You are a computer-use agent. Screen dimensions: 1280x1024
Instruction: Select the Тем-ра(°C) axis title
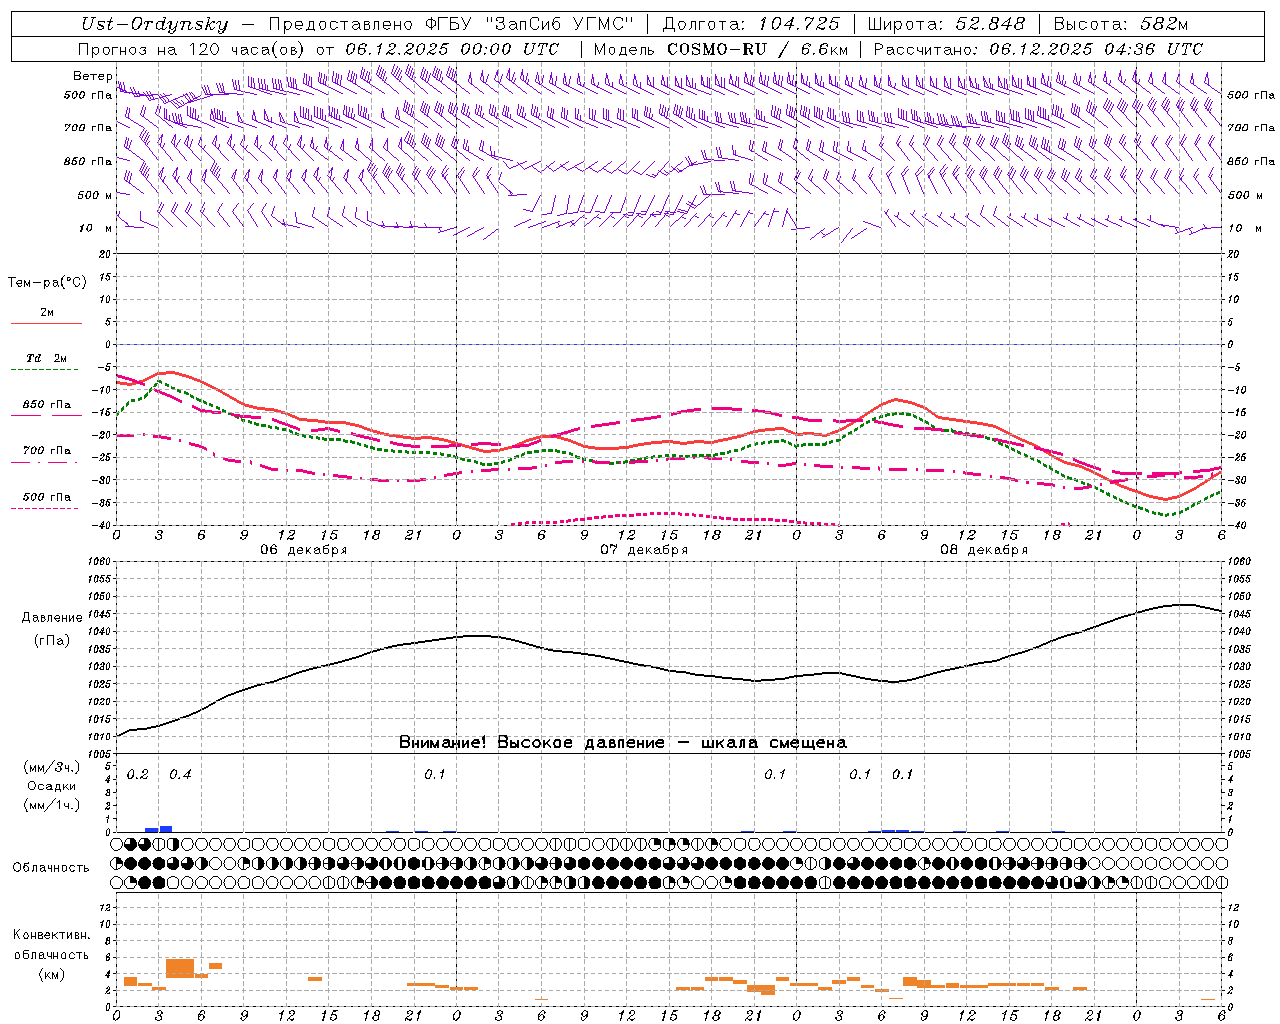click(47, 283)
